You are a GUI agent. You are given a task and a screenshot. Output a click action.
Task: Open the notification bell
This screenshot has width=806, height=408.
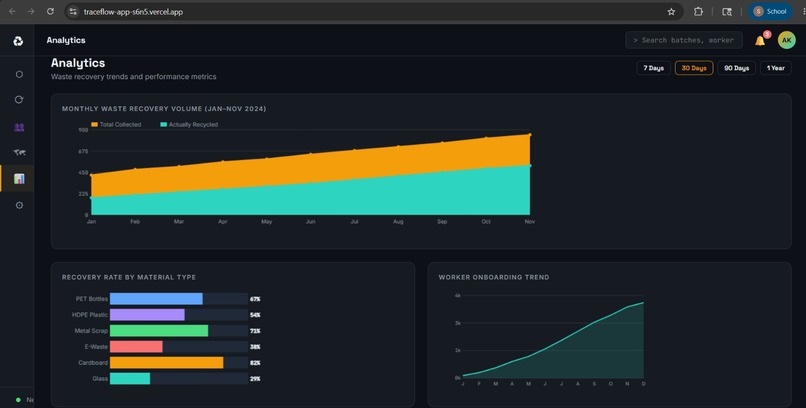pyautogui.click(x=760, y=41)
